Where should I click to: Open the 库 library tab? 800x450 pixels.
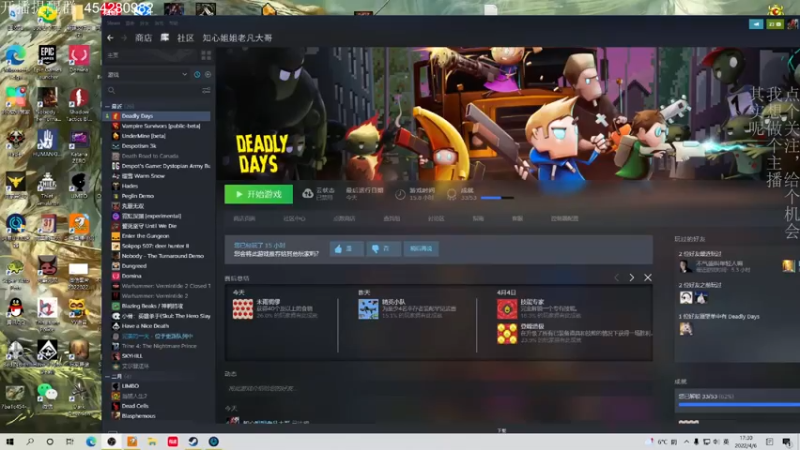click(165, 38)
